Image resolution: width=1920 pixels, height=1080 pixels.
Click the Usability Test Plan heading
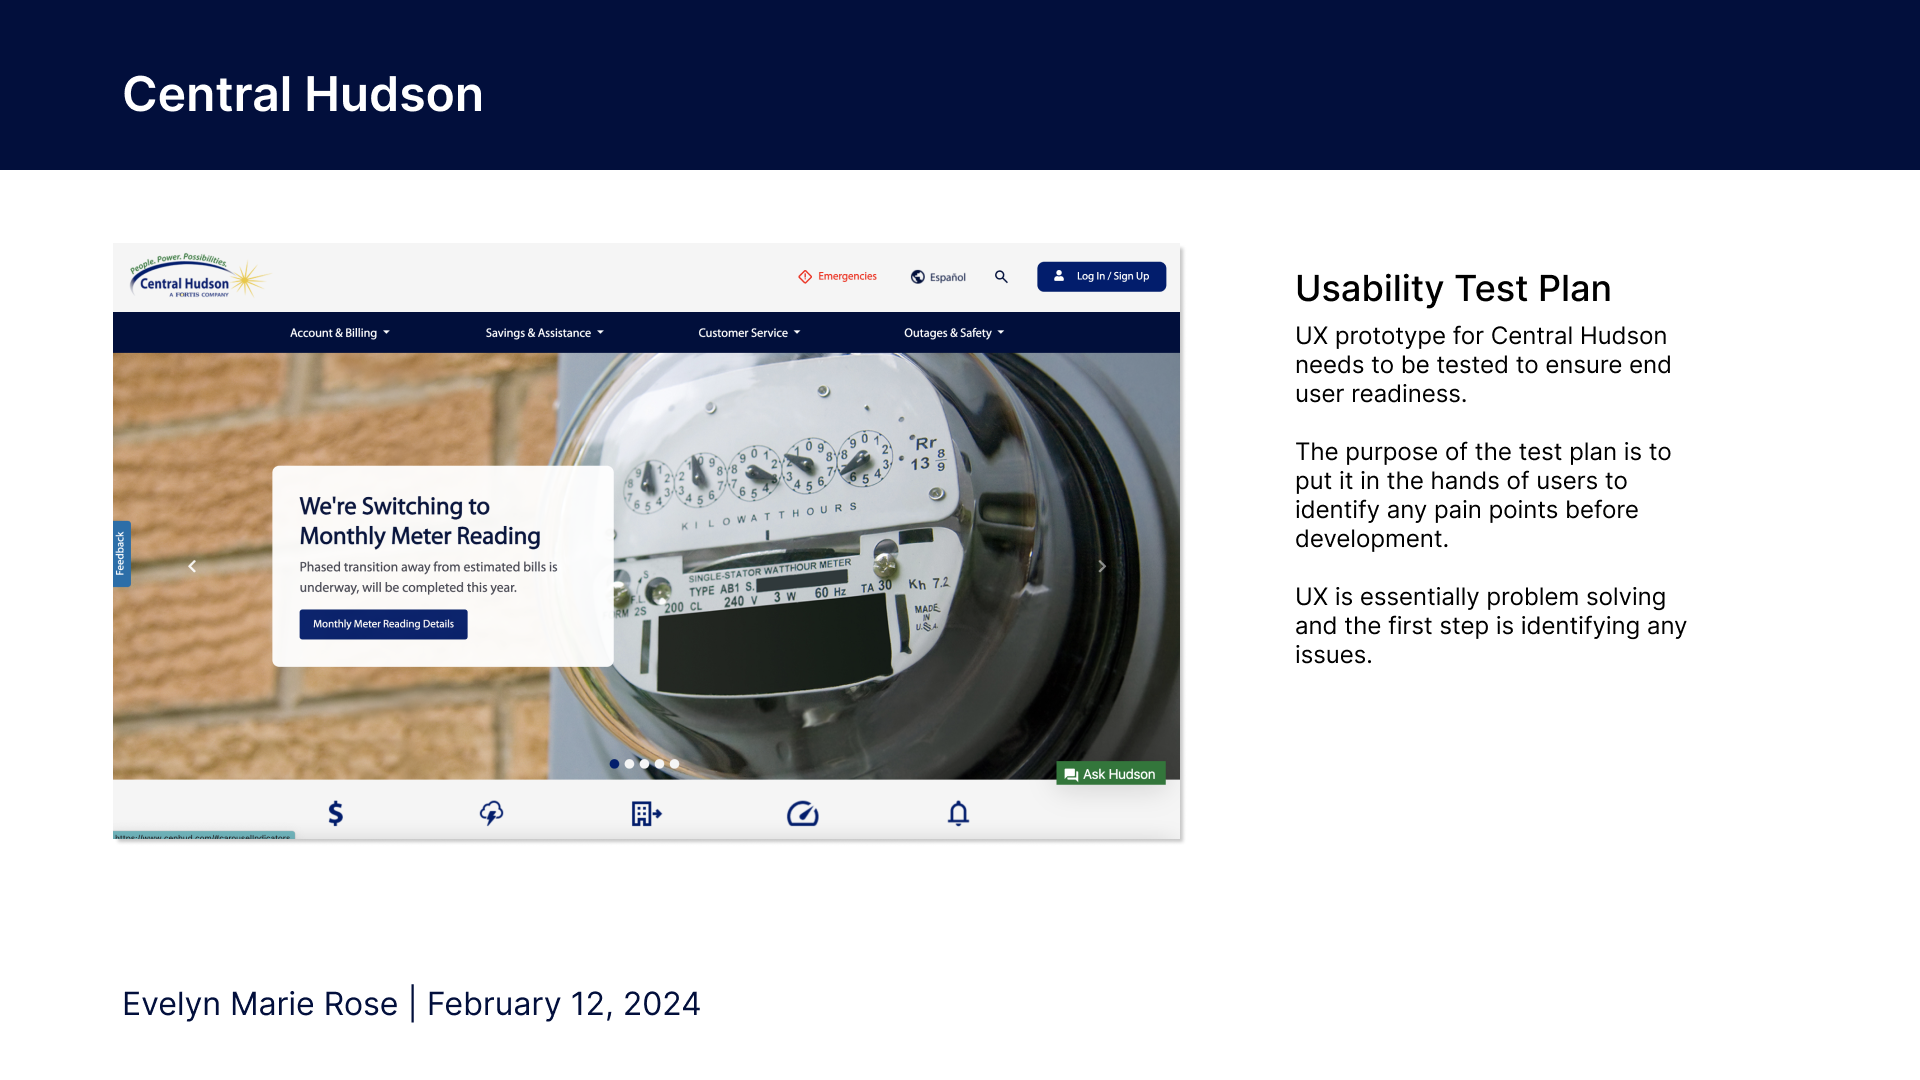tap(1453, 289)
